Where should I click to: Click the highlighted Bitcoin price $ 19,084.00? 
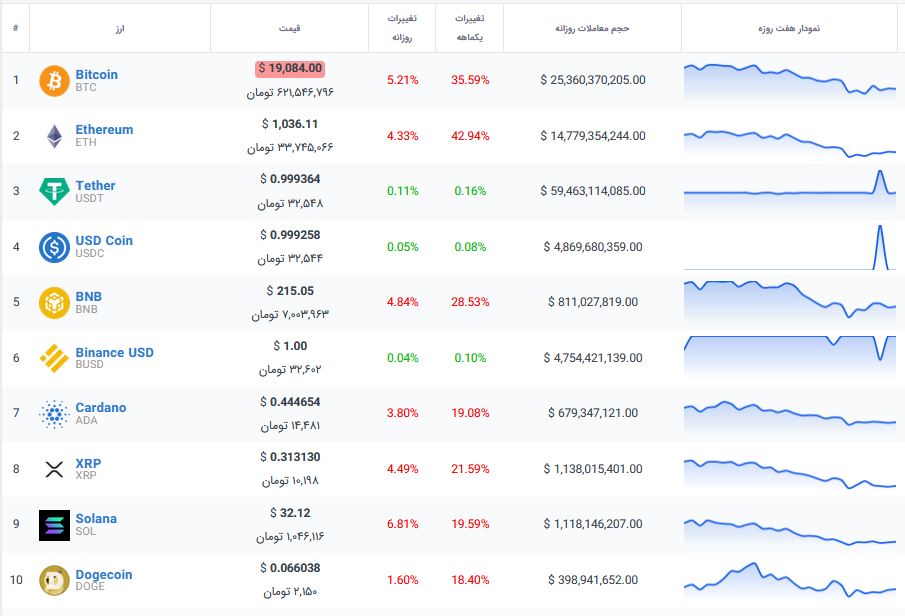(290, 68)
